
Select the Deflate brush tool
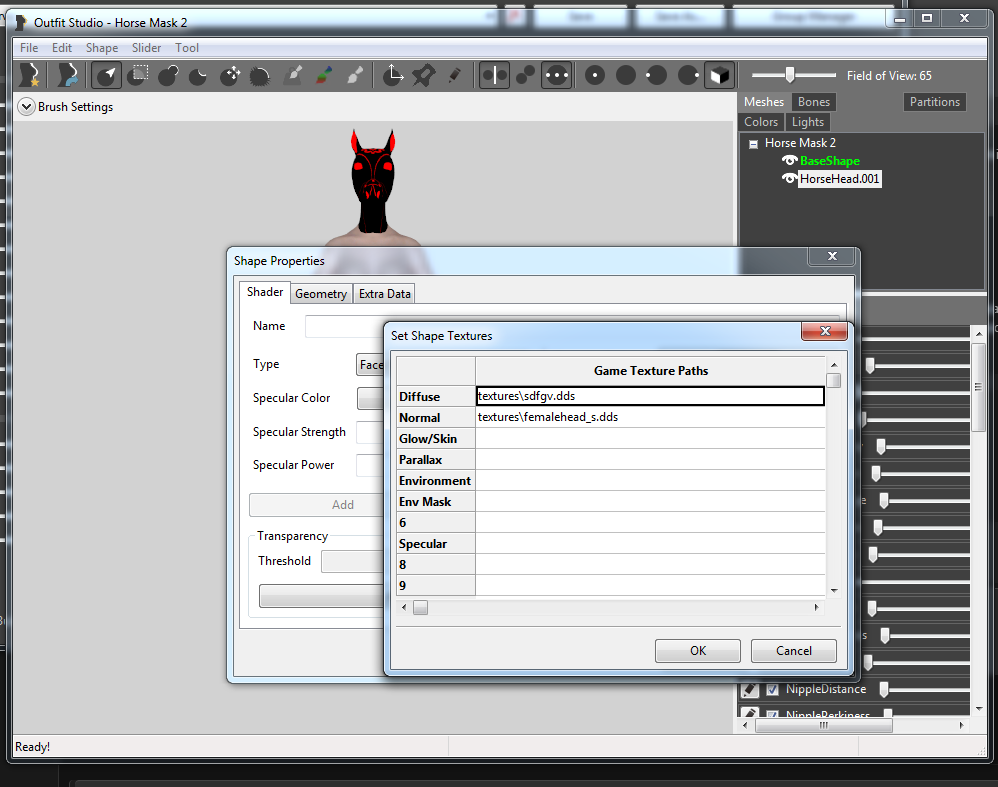199,75
